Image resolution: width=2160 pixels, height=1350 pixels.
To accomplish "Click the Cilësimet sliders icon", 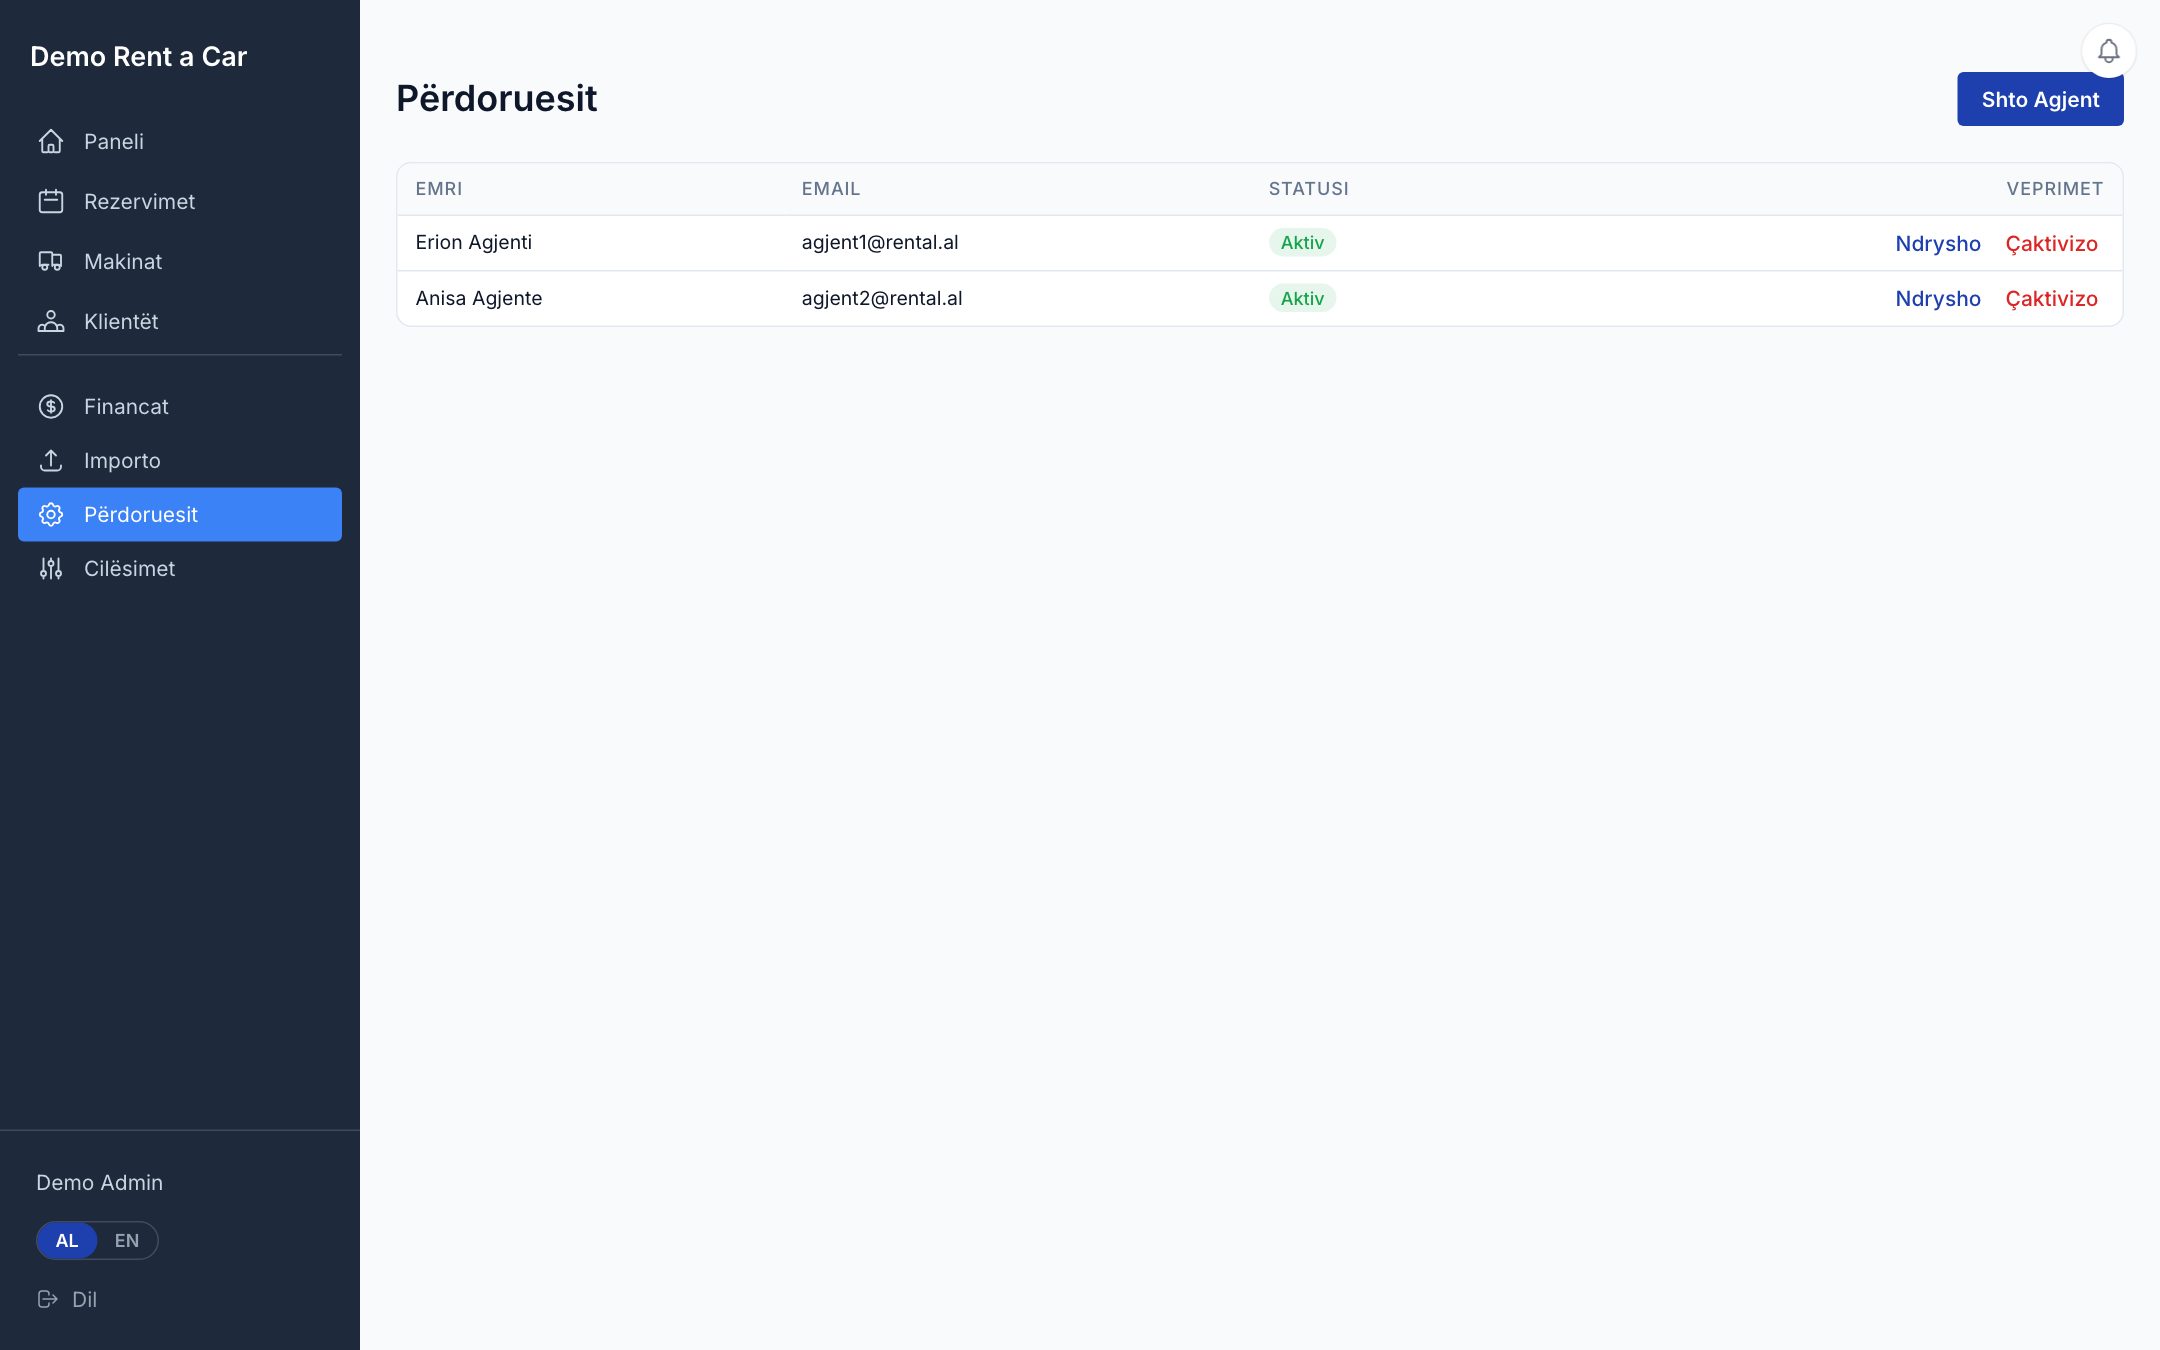I will (x=51, y=568).
